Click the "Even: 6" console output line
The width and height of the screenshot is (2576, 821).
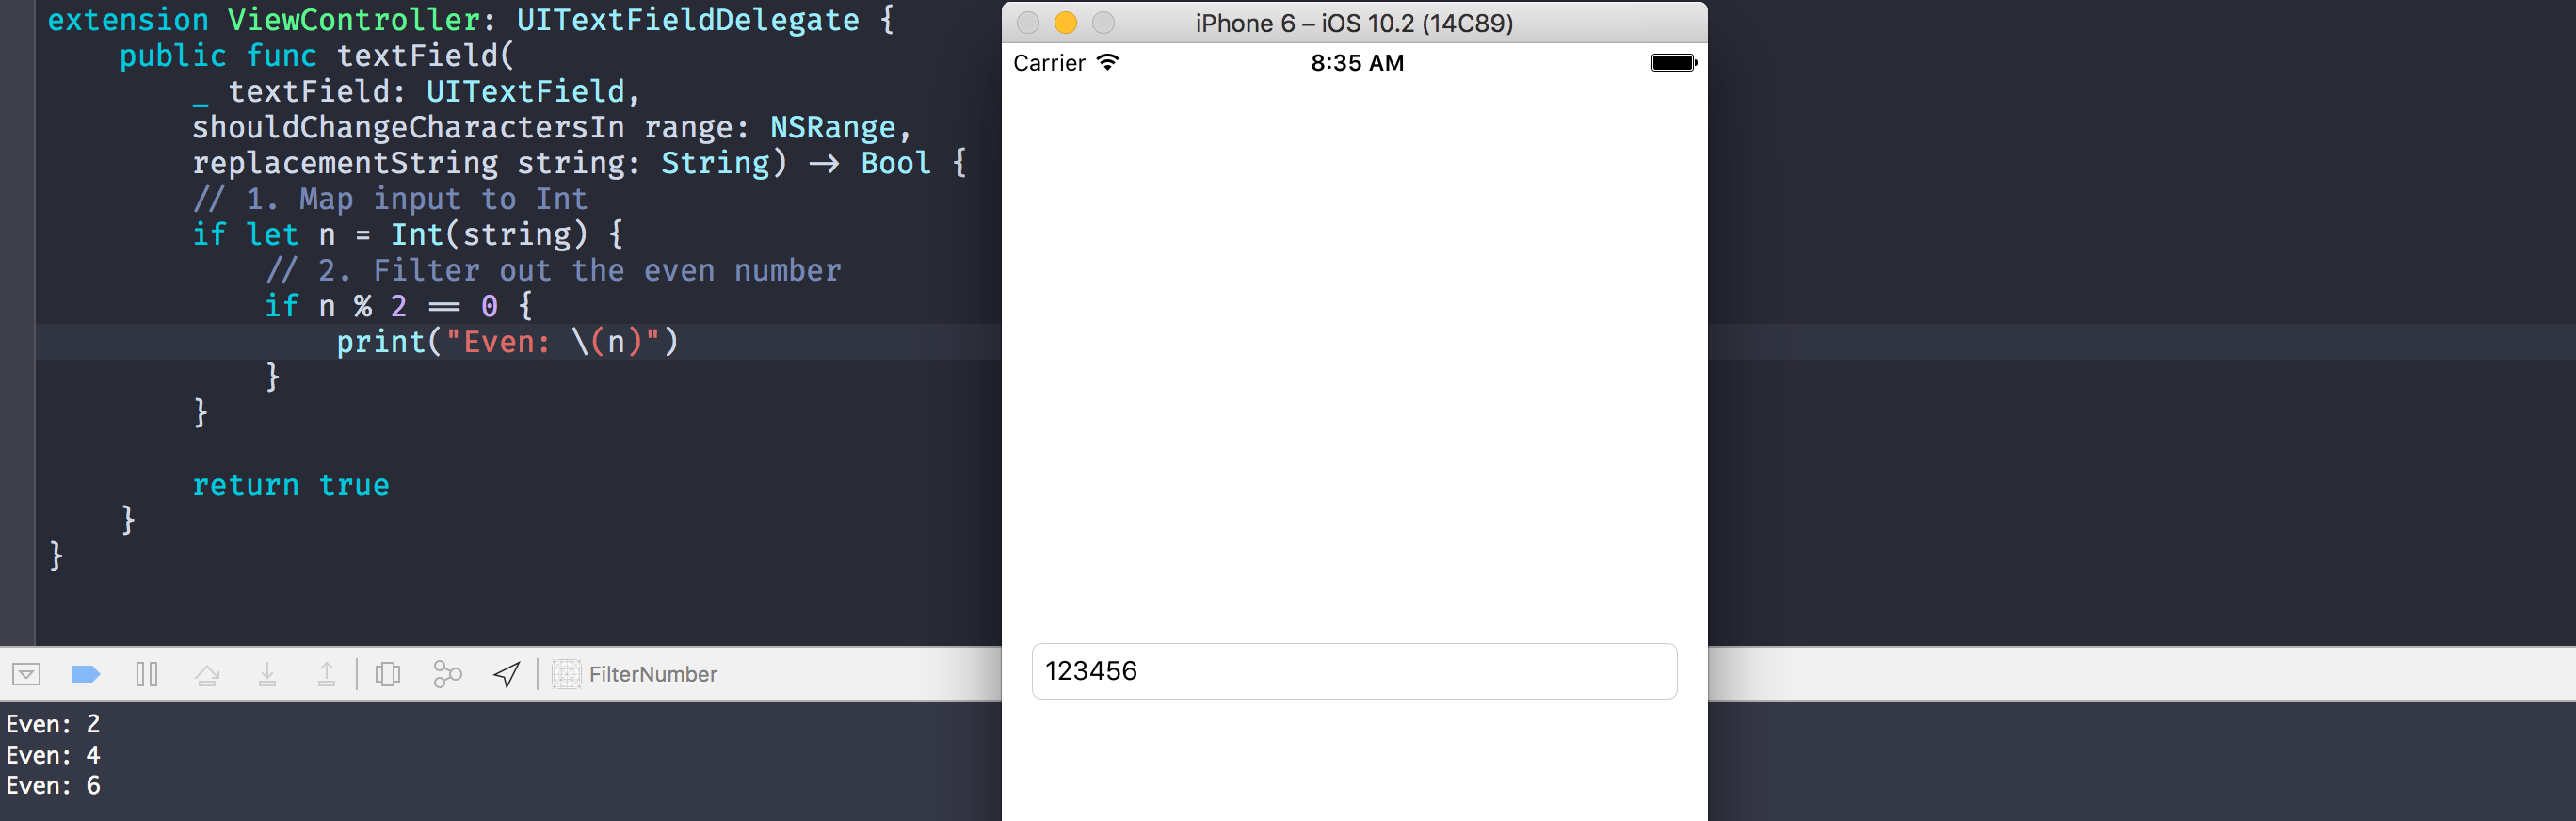point(53,786)
